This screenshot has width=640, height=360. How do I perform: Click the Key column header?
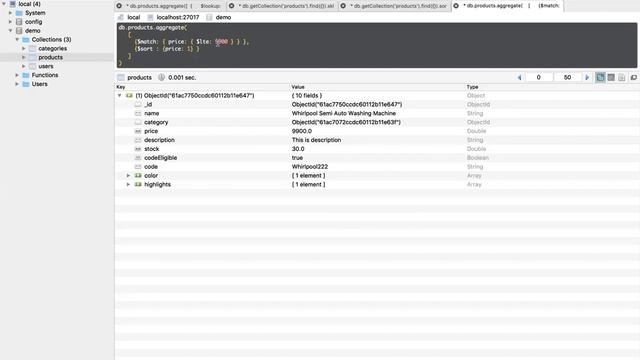point(121,87)
